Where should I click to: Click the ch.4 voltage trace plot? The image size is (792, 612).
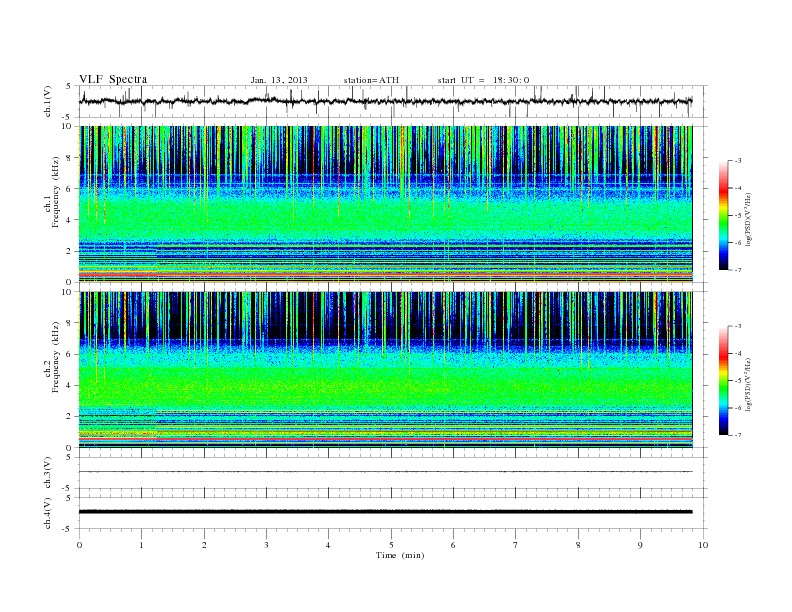point(393,513)
